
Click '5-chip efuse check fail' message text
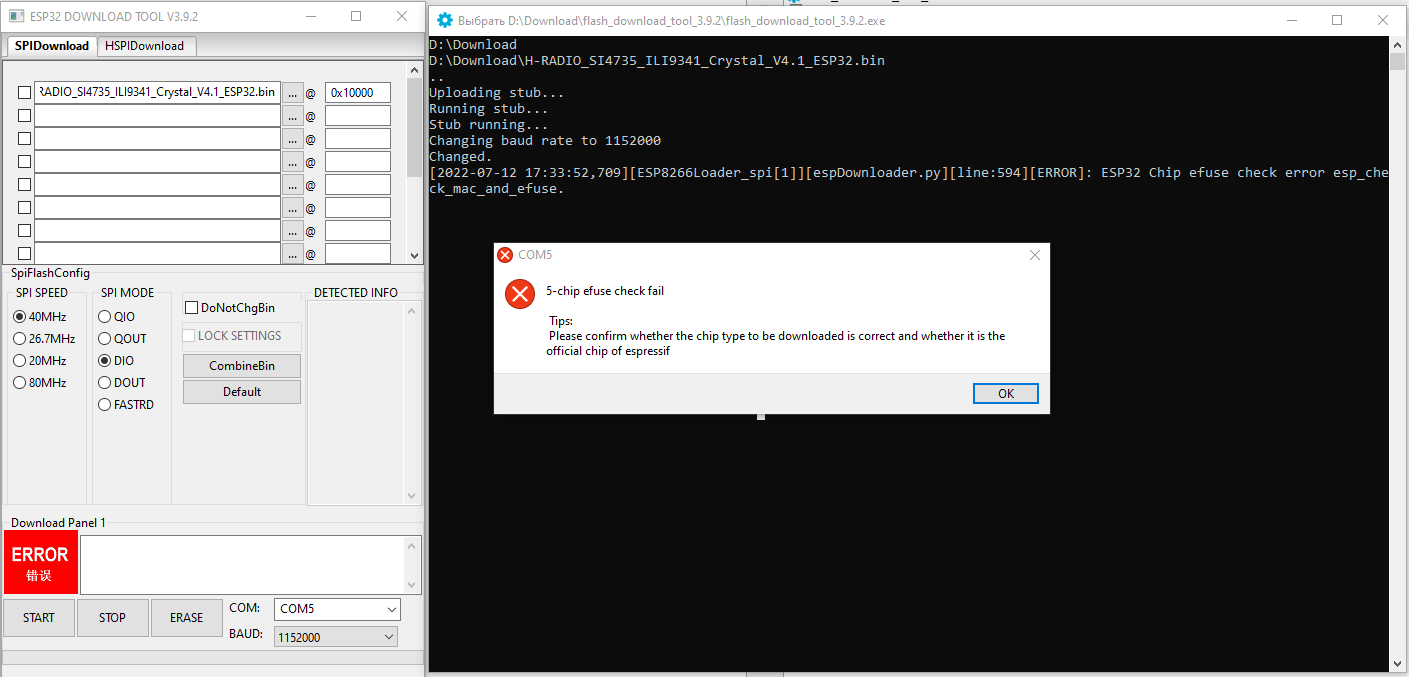pyautogui.click(x=605, y=291)
